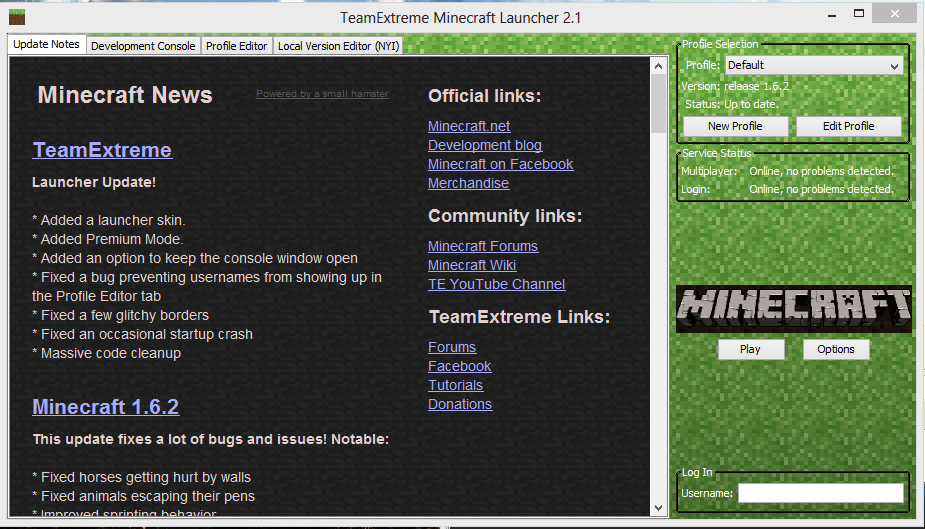The height and width of the screenshot is (529, 925).
Task: Click the 'TeamExtreme Links:' heading
Action: tap(519, 317)
